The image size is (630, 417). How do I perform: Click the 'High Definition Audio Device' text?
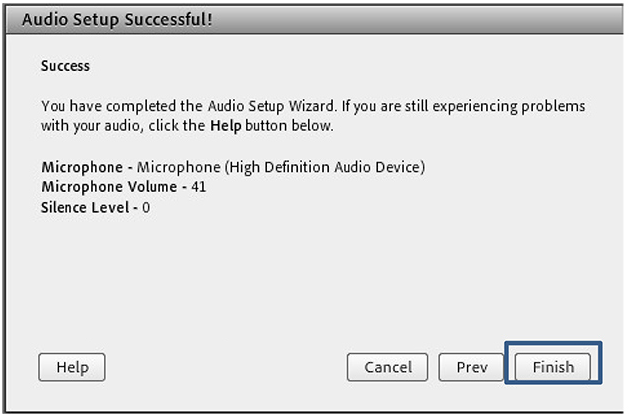click(x=322, y=167)
